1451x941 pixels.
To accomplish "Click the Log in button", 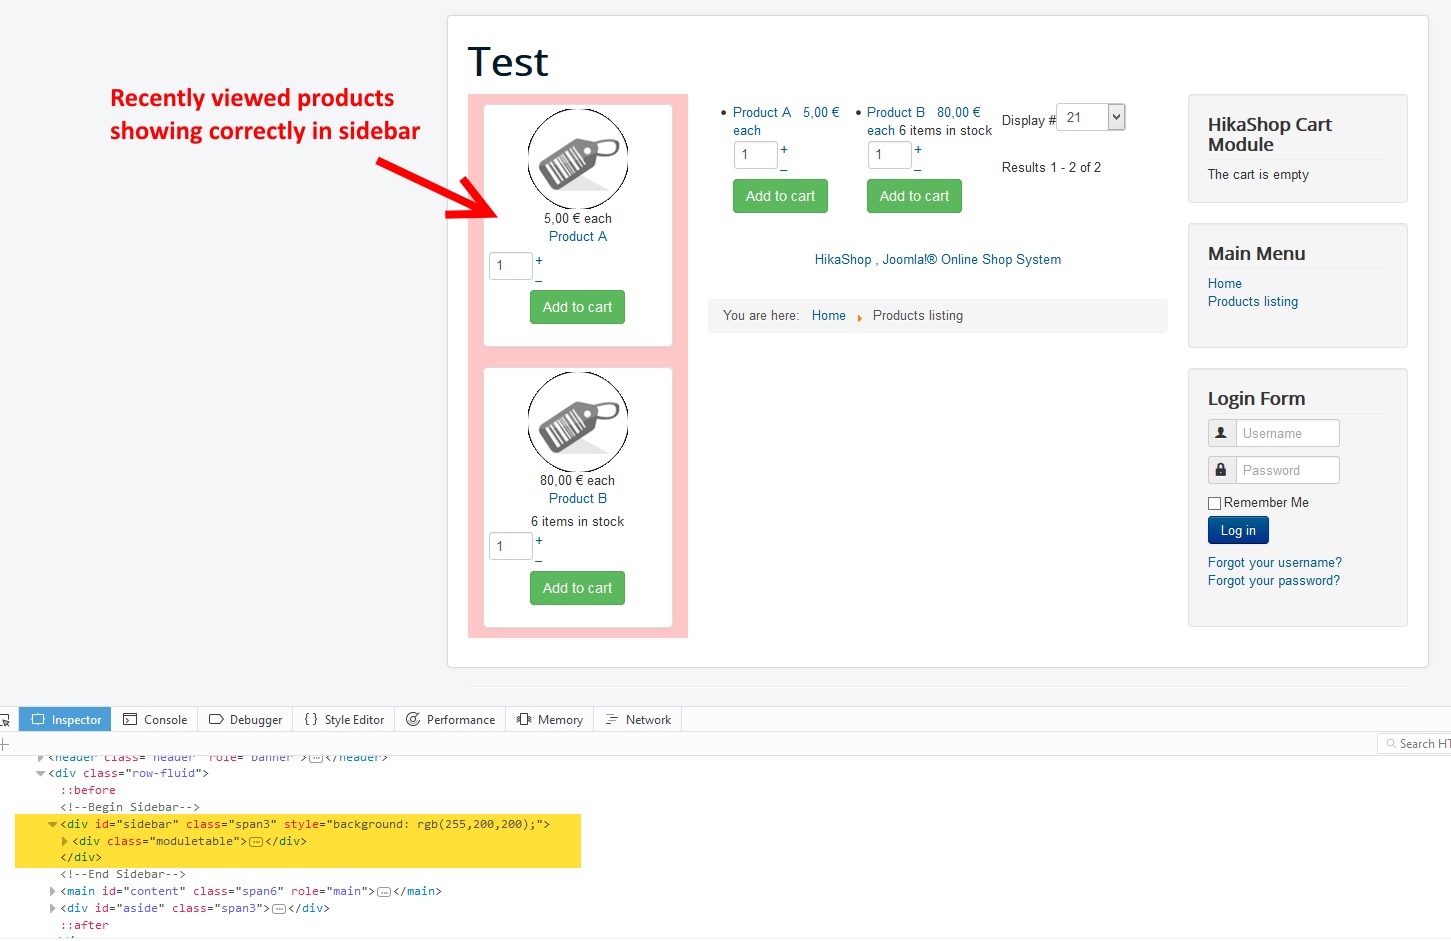I will [1238, 530].
